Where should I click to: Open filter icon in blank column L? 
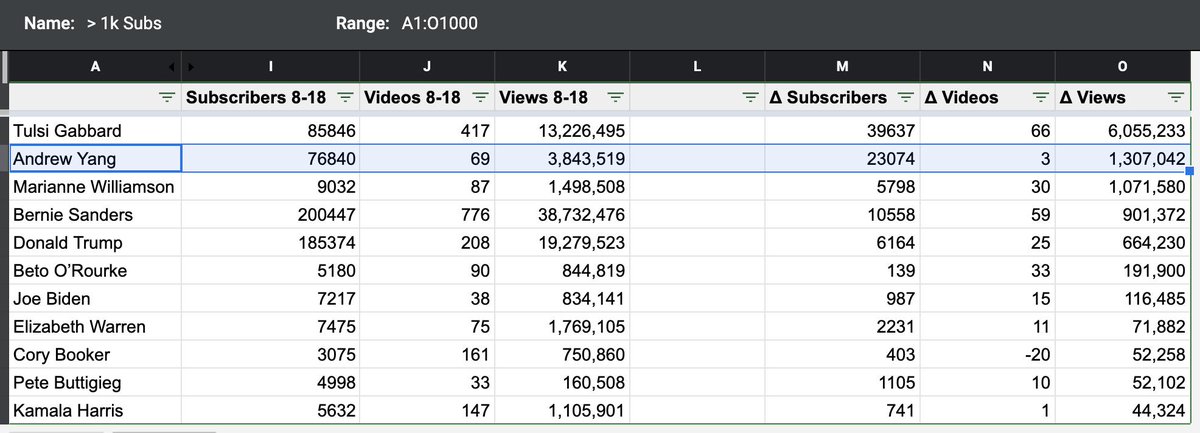pos(751,97)
